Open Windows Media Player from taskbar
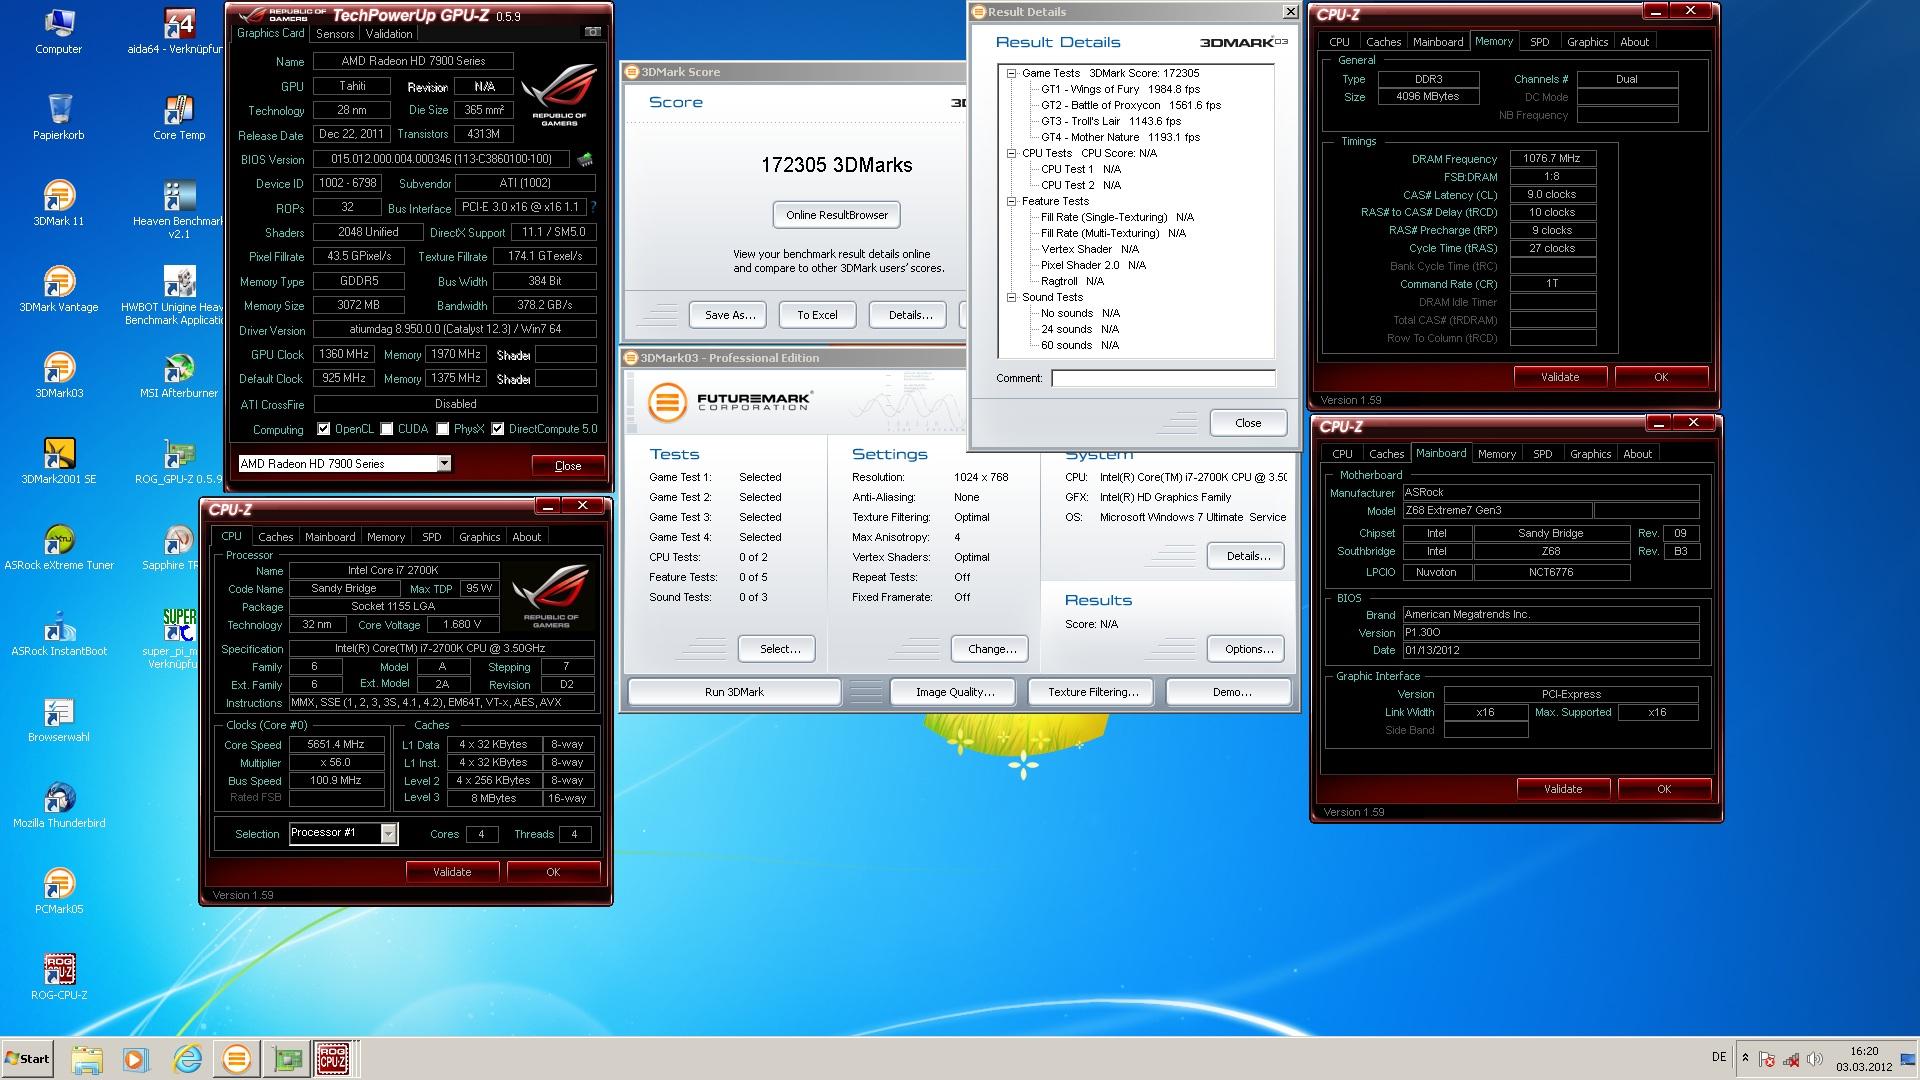The image size is (1920, 1080). pos(136,1059)
